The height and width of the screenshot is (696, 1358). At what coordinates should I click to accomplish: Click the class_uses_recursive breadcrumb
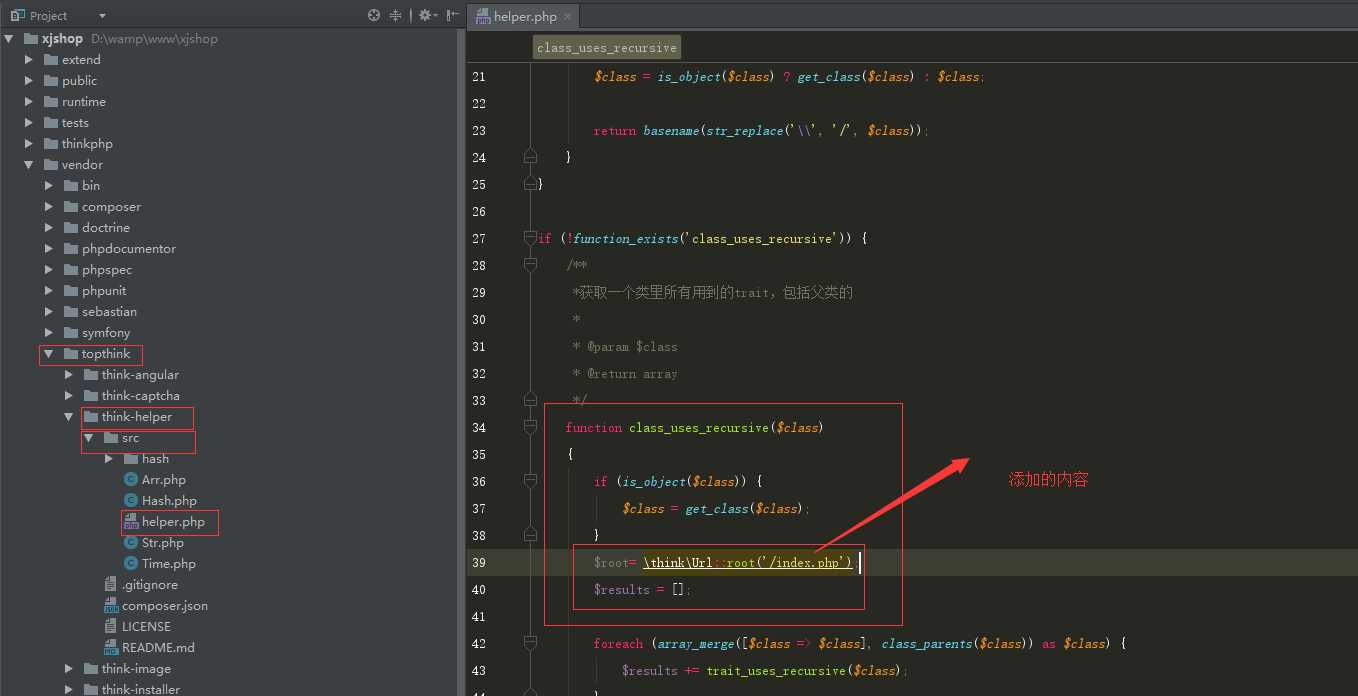tap(607, 47)
